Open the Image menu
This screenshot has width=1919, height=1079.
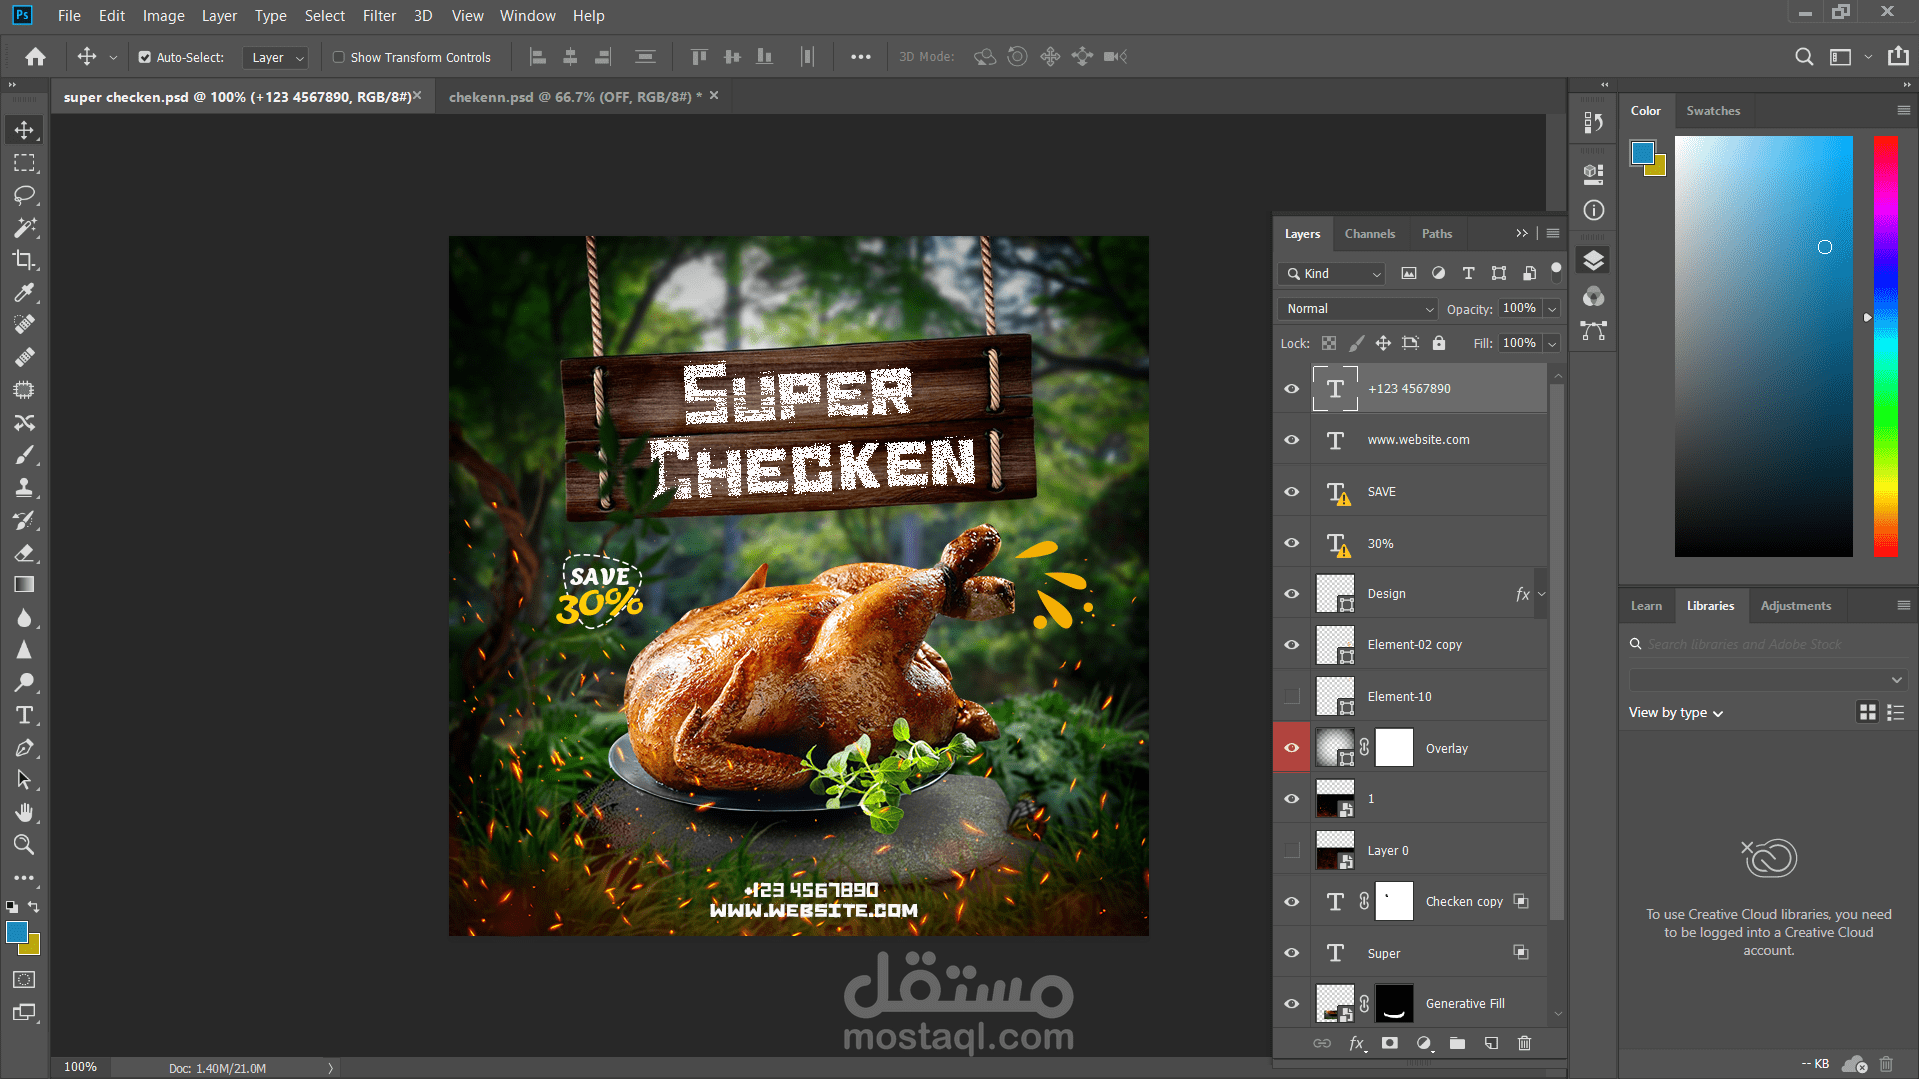click(x=163, y=16)
